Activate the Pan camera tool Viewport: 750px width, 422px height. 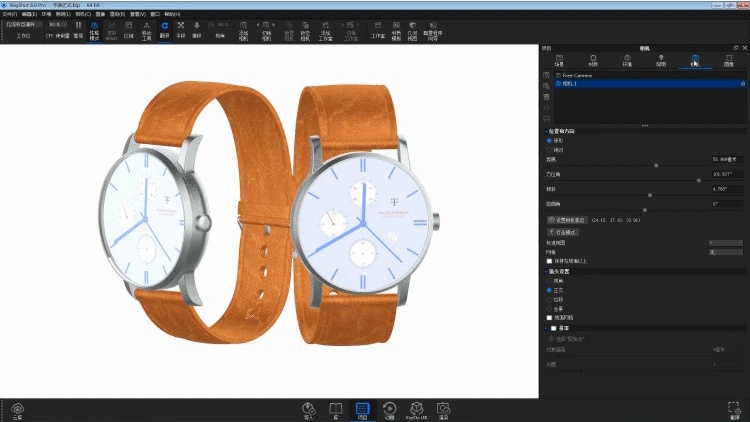click(181, 30)
